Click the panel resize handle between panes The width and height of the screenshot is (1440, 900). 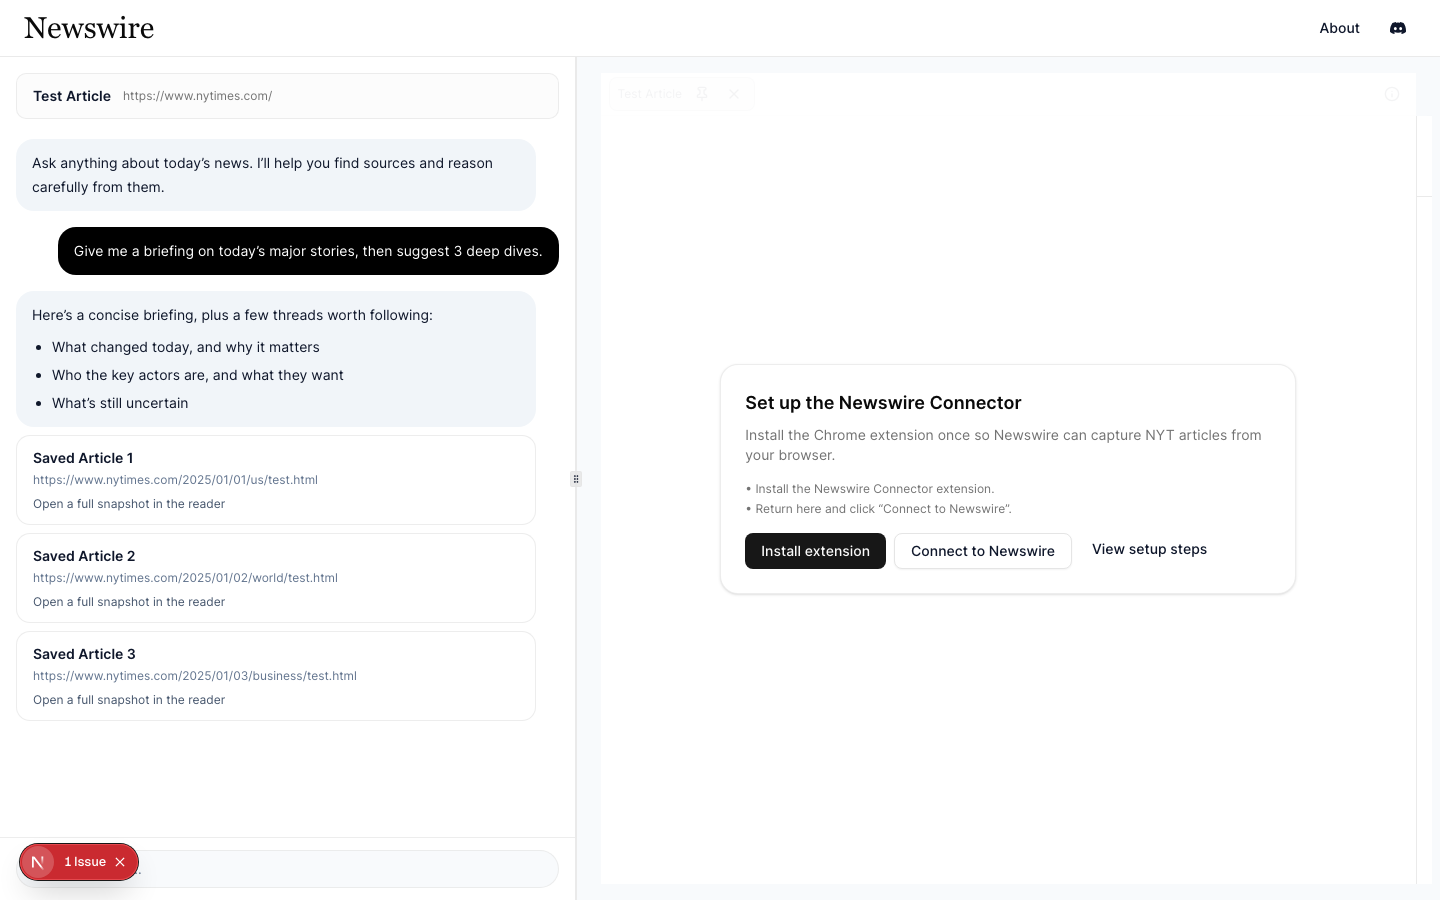pyautogui.click(x=576, y=479)
